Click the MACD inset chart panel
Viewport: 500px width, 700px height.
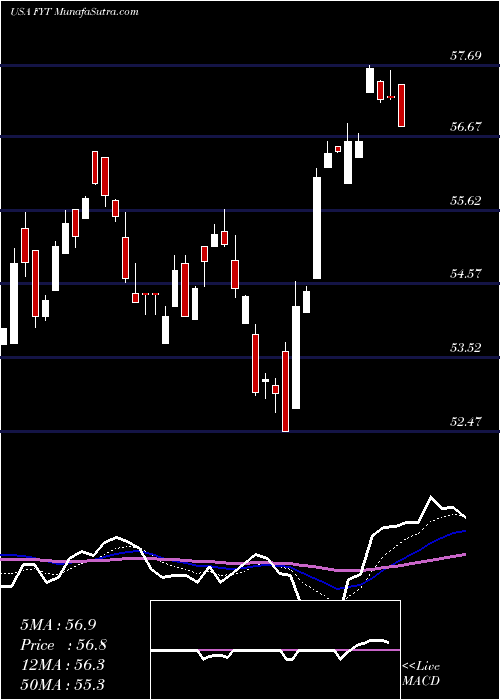click(275, 650)
